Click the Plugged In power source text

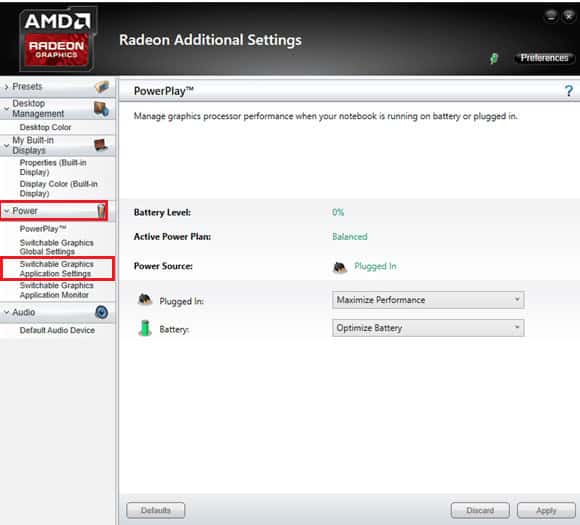375,266
